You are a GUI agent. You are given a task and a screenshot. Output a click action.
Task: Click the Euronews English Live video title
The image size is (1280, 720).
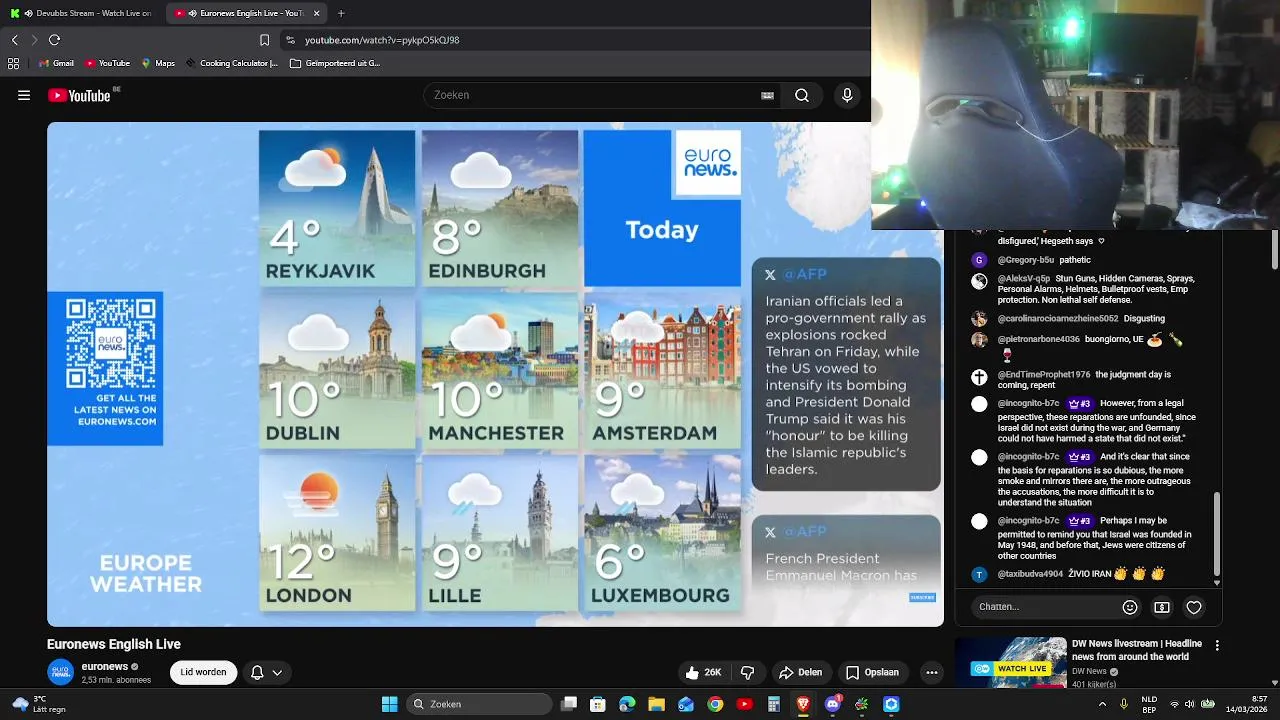pos(114,644)
